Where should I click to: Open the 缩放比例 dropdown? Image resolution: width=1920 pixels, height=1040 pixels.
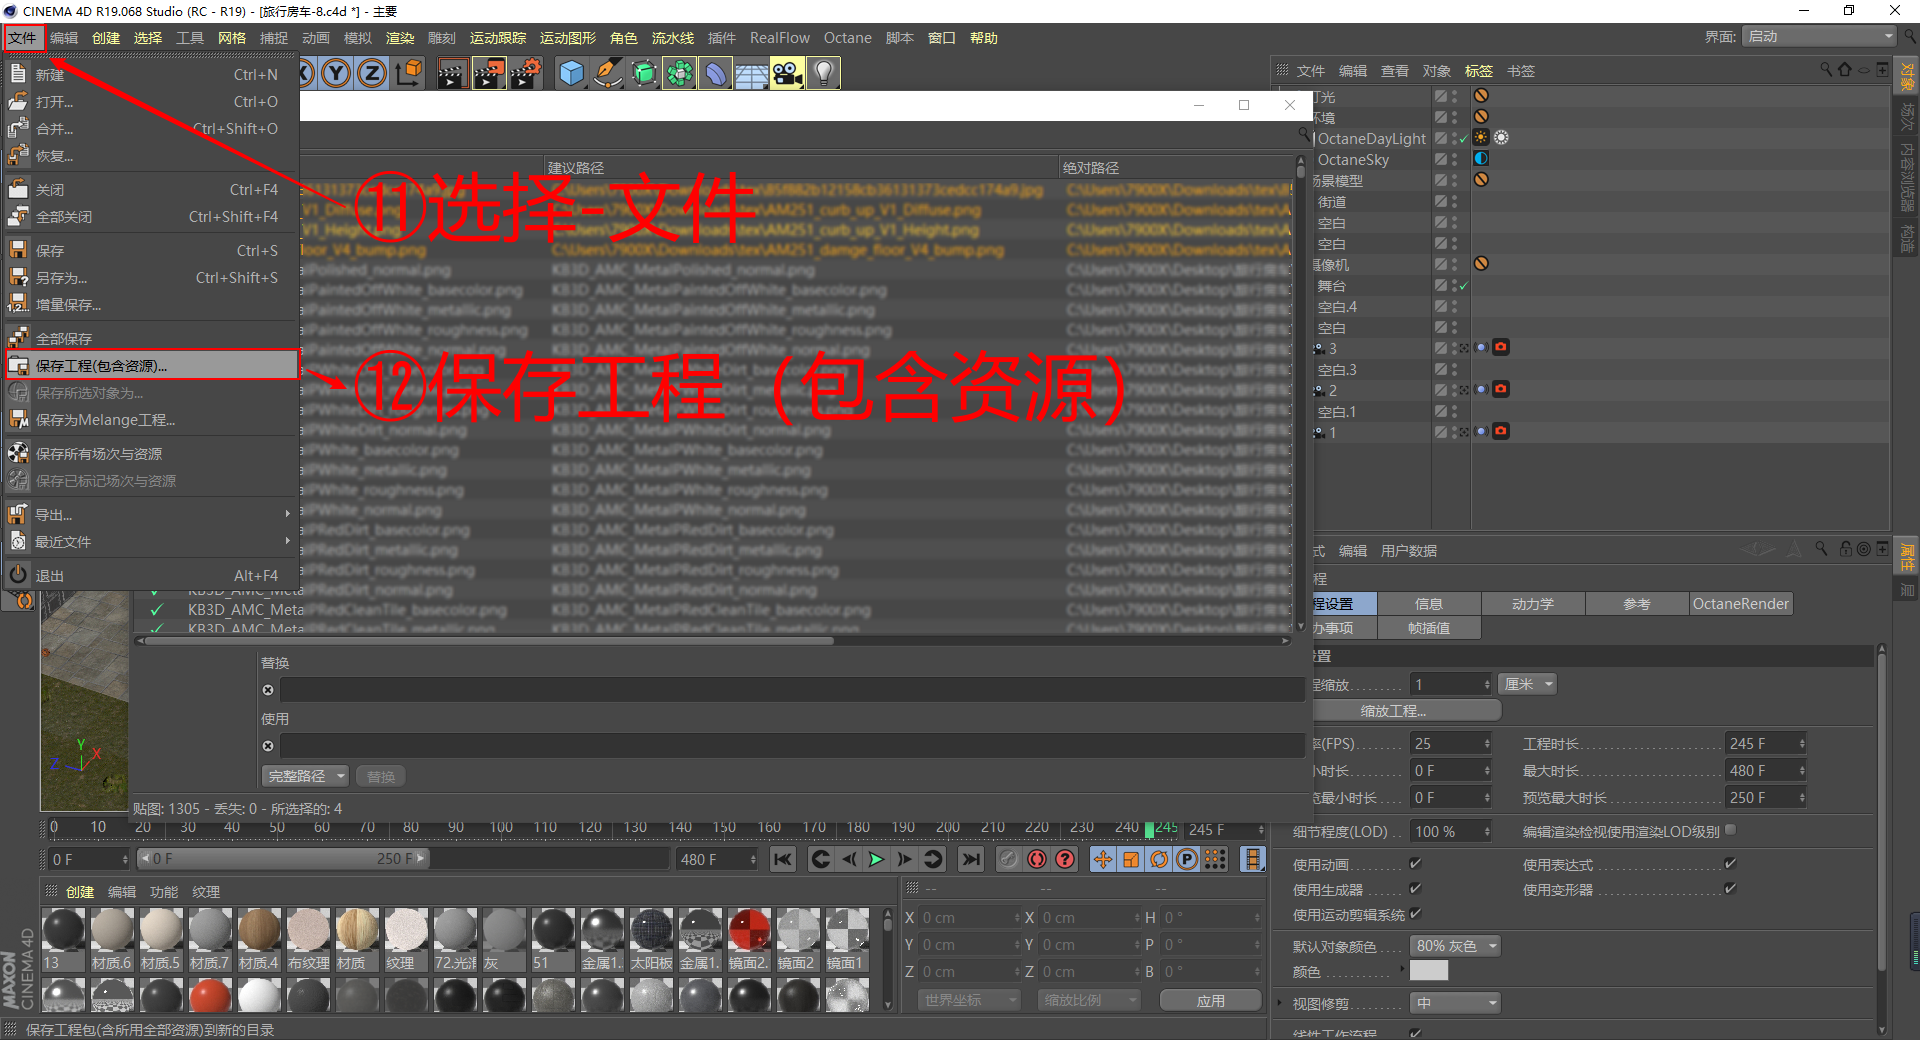1088,1000
